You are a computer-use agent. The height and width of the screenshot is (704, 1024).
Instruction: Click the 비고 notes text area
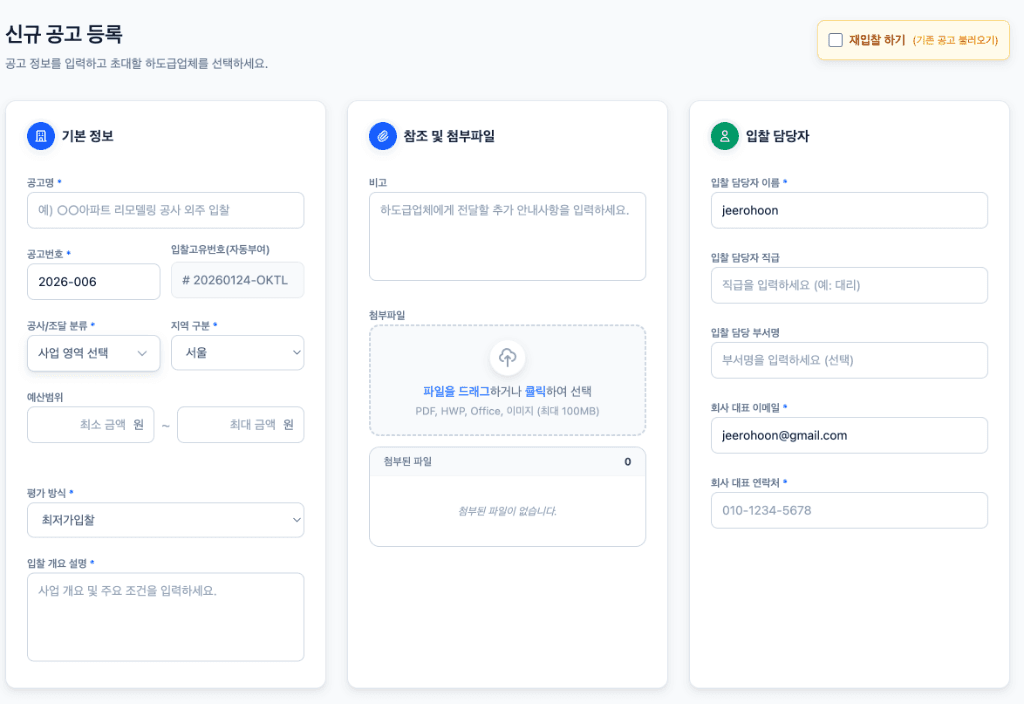tap(507, 236)
